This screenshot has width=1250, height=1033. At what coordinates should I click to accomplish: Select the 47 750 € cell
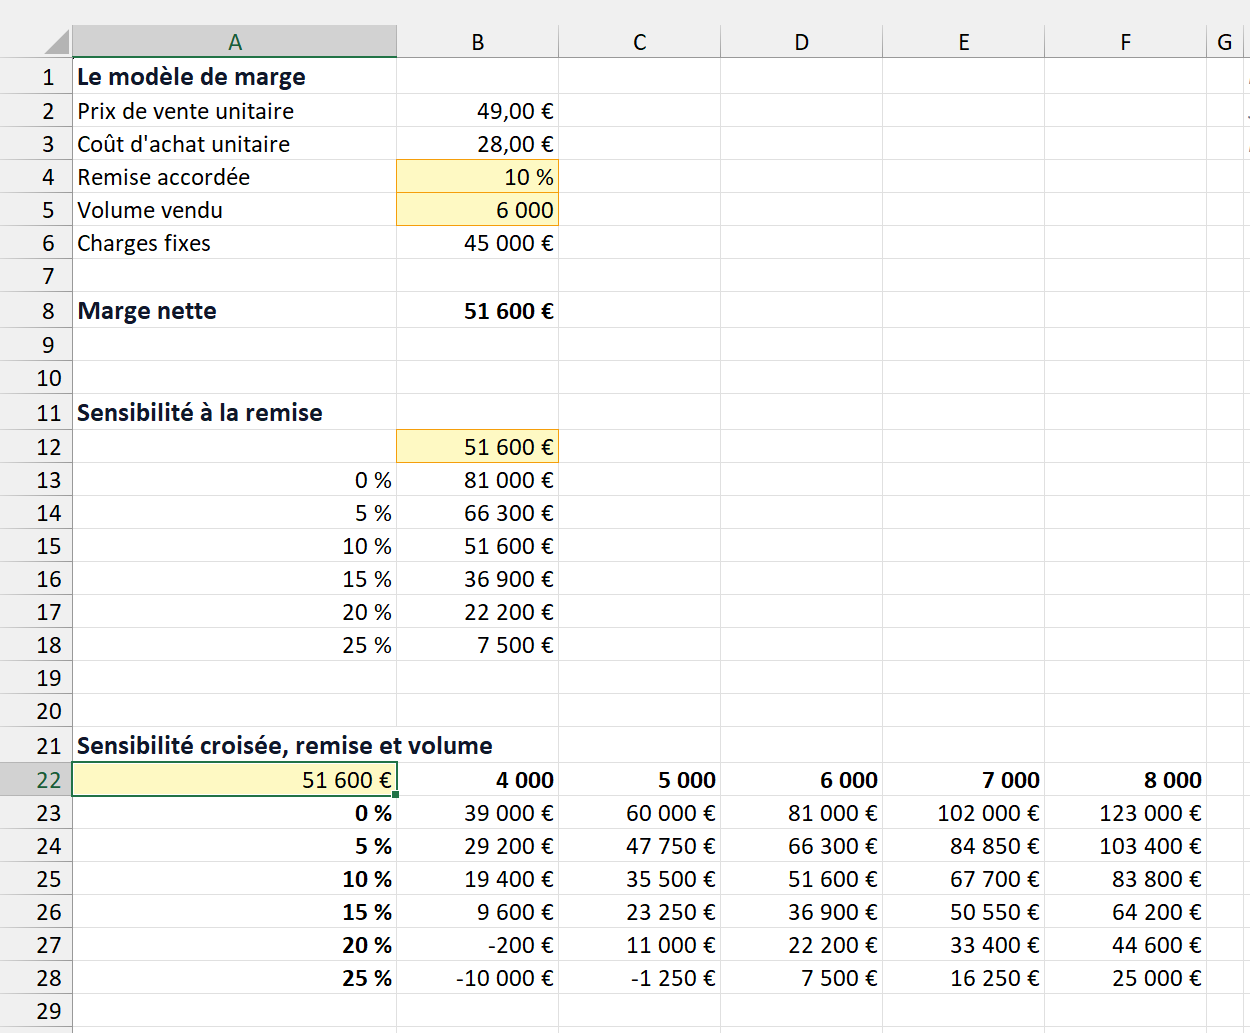[640, 846]
